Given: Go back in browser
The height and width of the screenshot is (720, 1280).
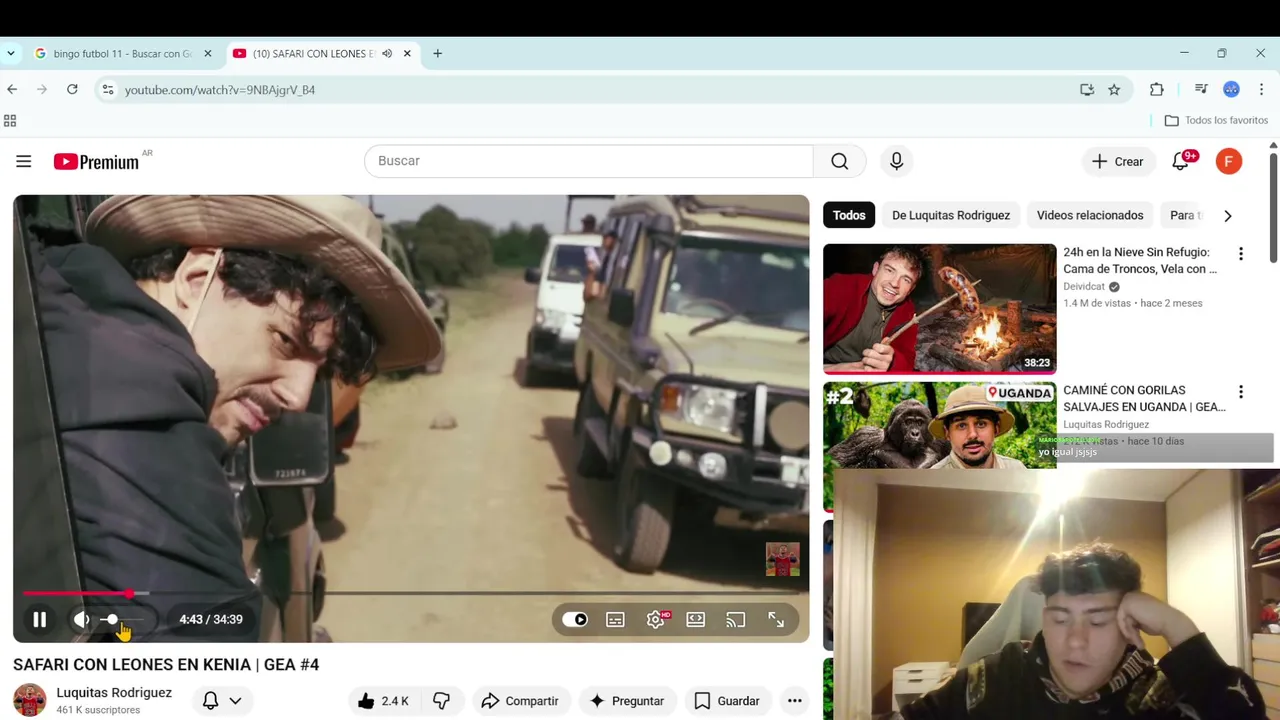Looking at the screenshot, I should tap(12, 89).
